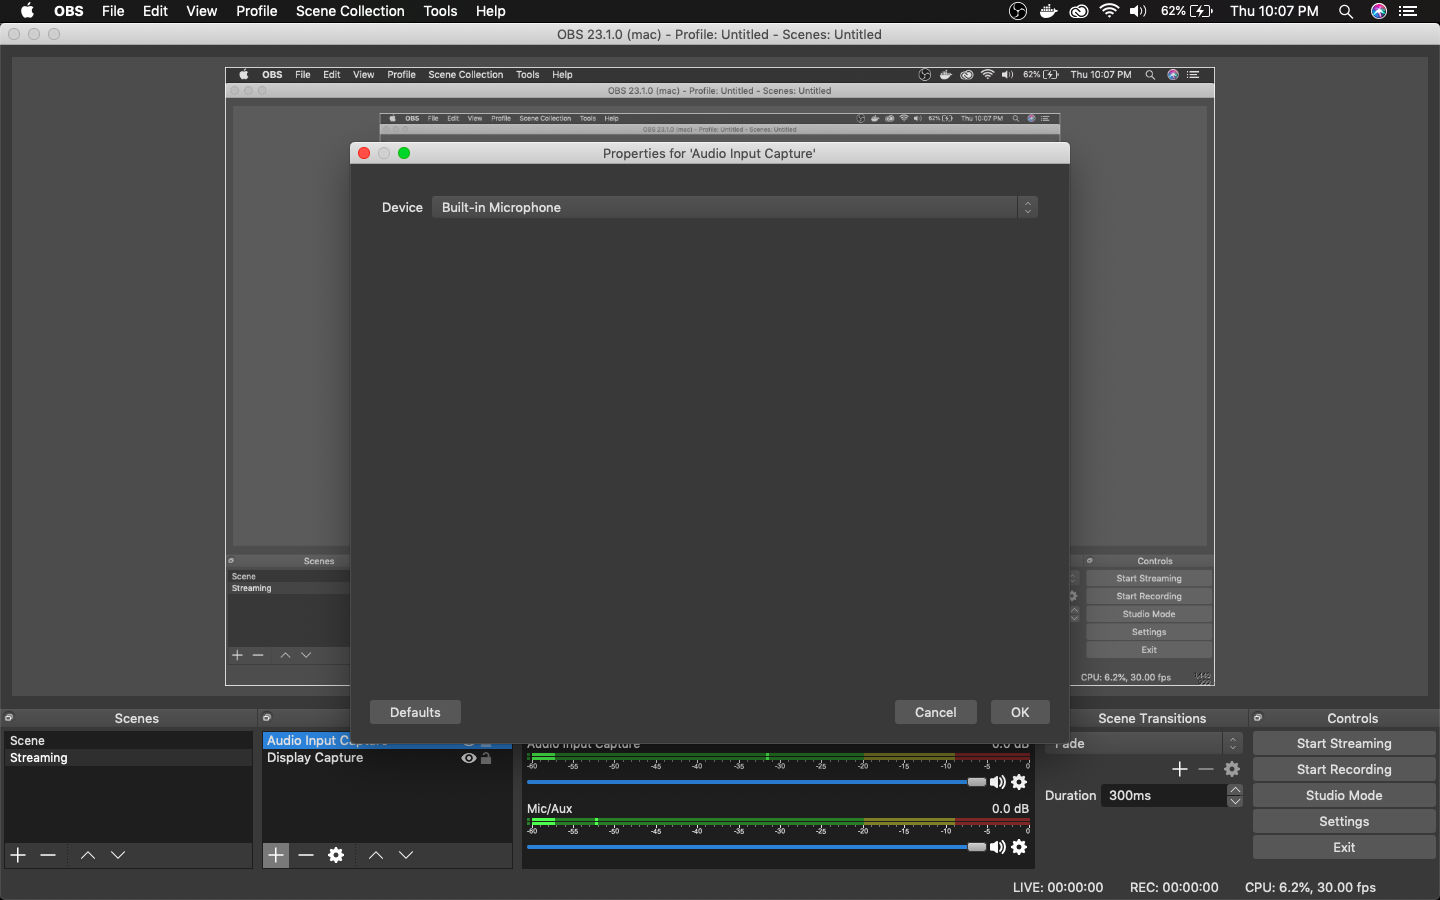Image resolution: width=1440 pixels, height=900 pixels.
Task: Cancel the Audio Input Capture properties dialog
Action: coord(935,712)
